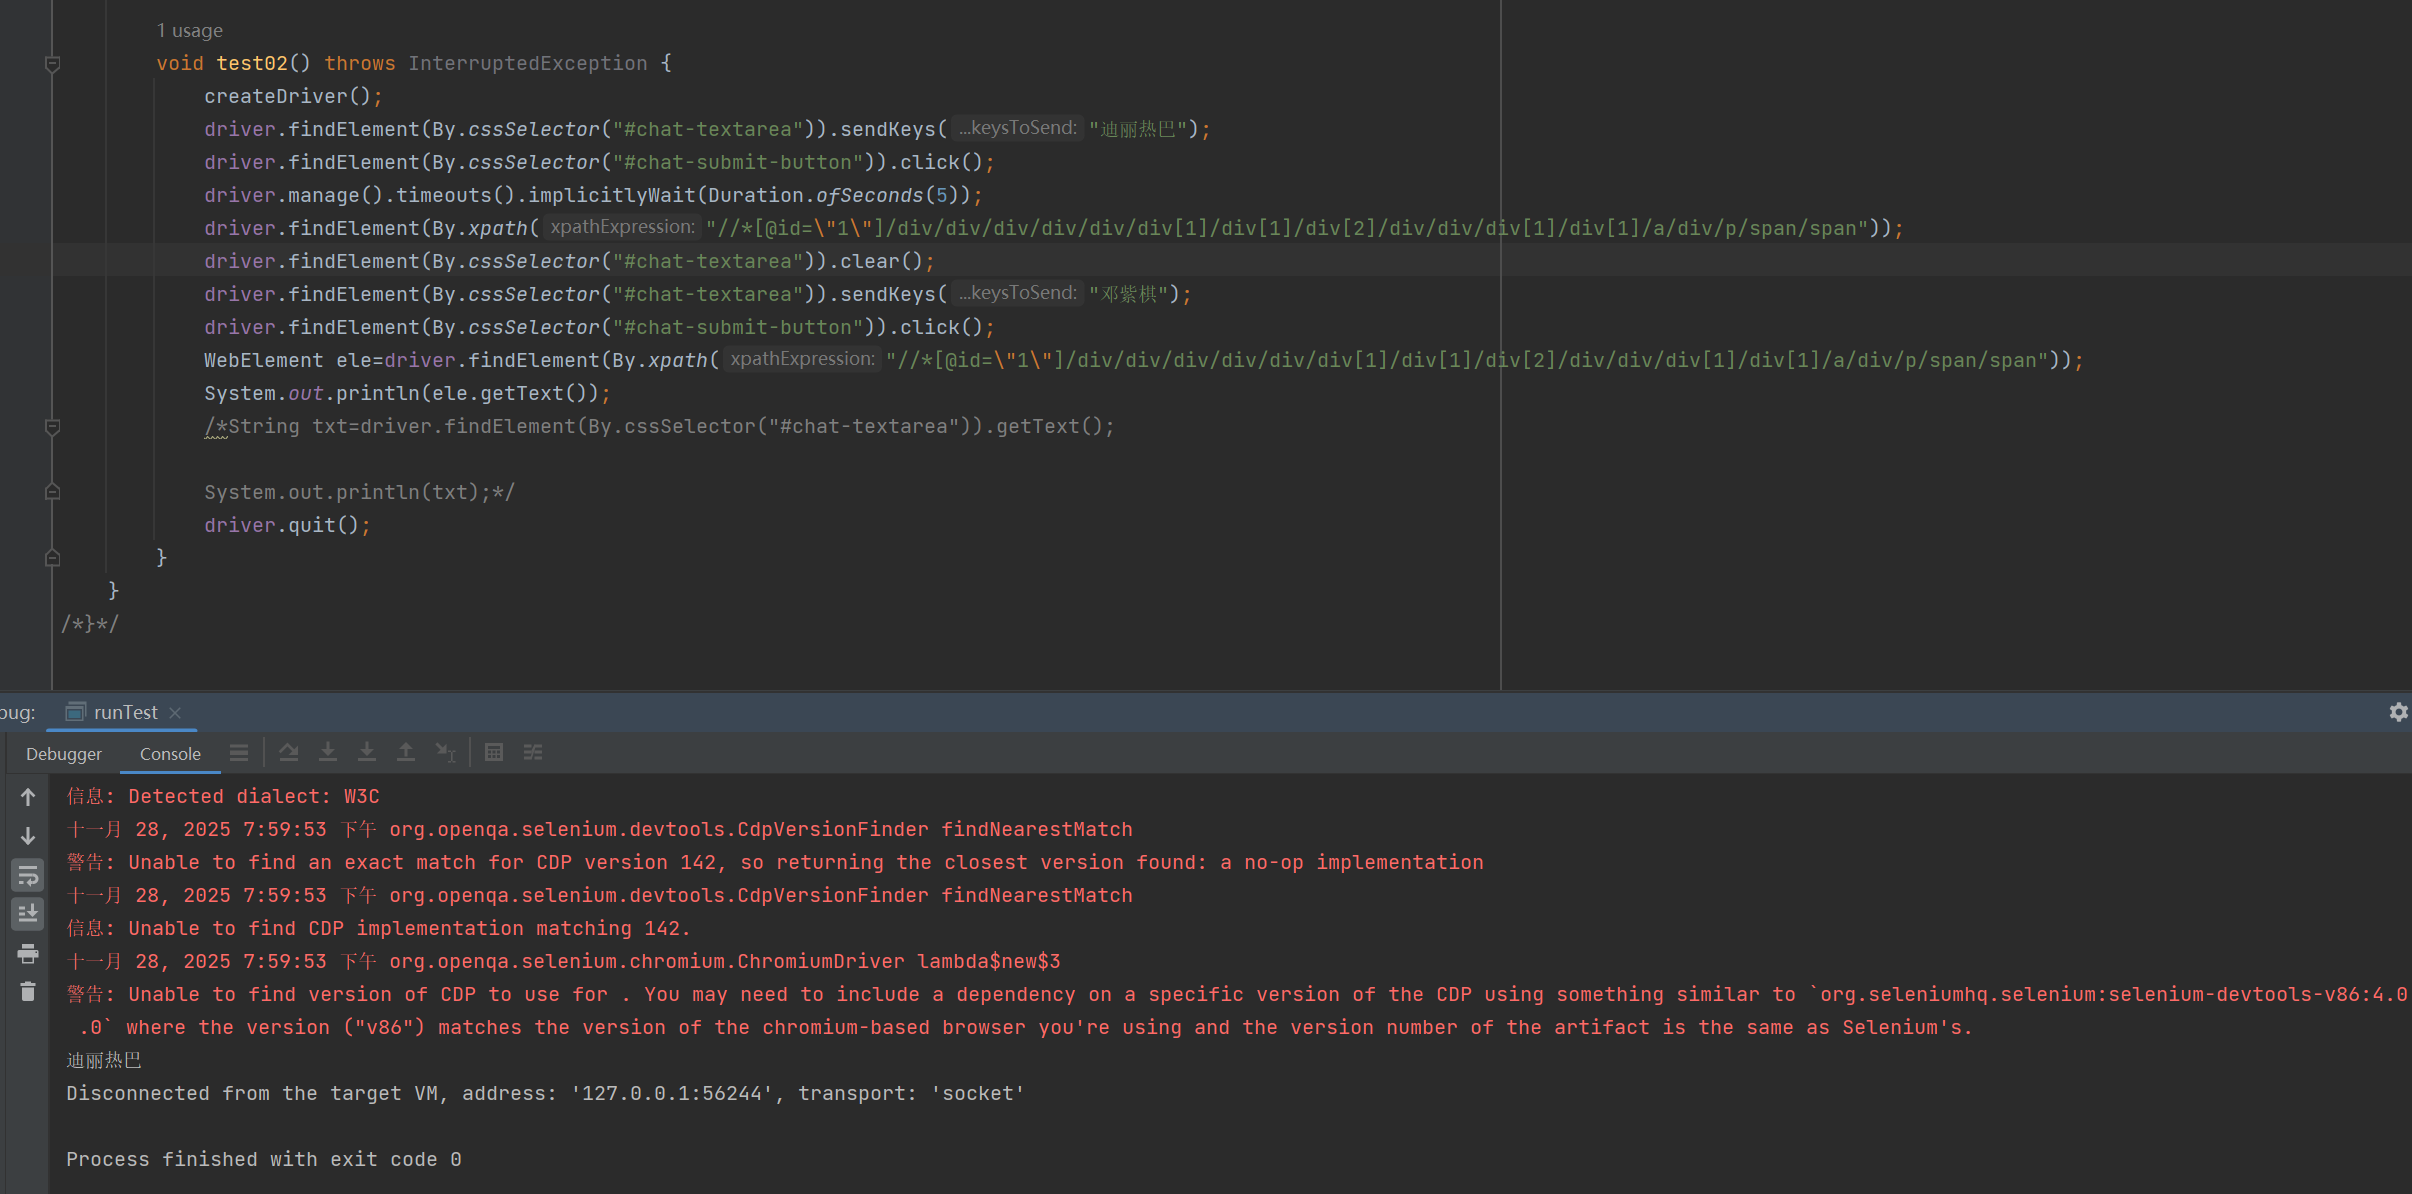Click the fold marker at method closing brace

coord(53,558)
